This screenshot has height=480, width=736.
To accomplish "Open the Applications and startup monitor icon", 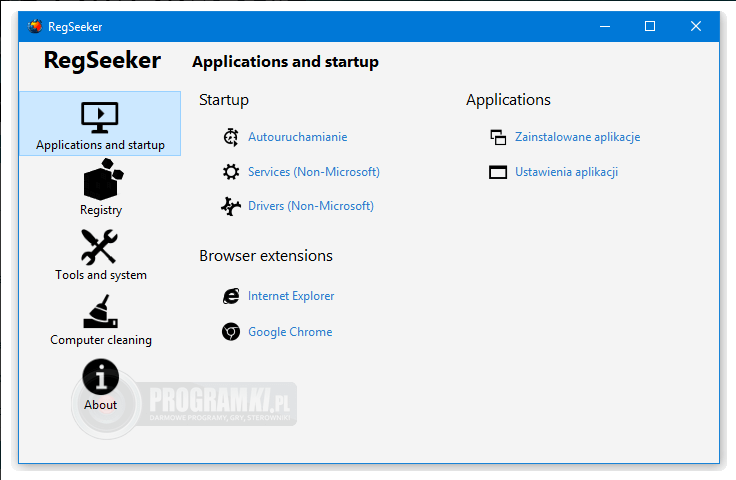I will pyautogui.click(x=100, y=118).
